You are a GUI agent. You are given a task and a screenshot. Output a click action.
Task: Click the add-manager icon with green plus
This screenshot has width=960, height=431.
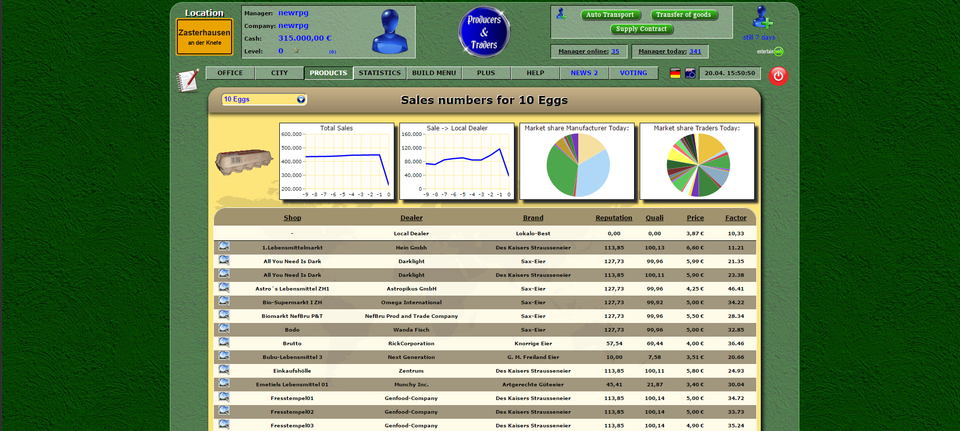point(764,19)
